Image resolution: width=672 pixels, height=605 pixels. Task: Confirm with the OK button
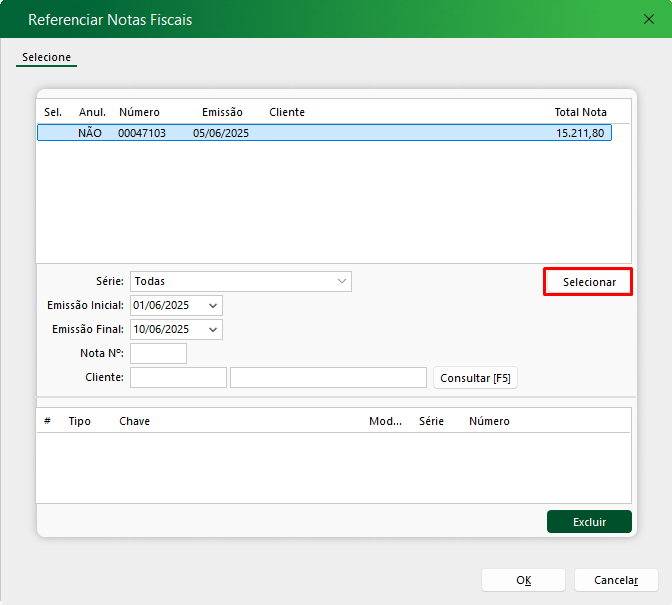pyautogui.click(x=523, y=580)
